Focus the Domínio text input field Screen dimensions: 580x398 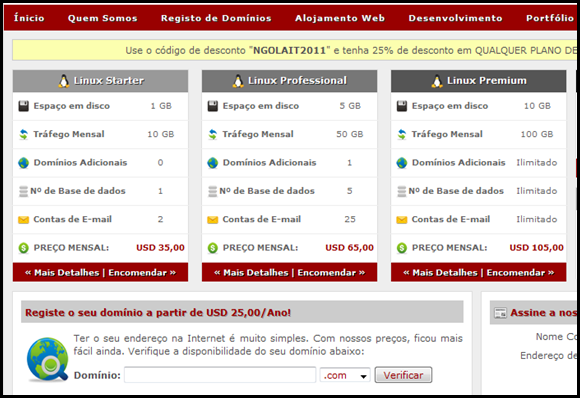click(220, 375)
